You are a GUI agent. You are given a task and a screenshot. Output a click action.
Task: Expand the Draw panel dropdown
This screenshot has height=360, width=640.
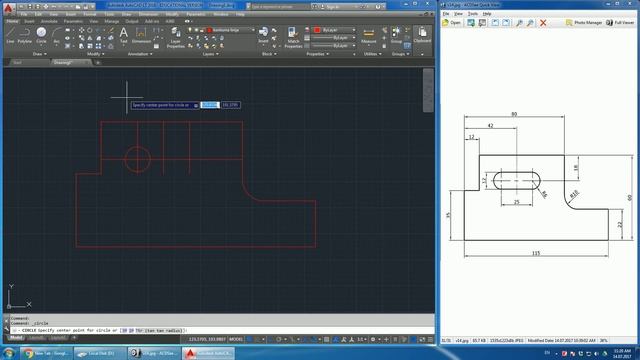coord(40,54)
